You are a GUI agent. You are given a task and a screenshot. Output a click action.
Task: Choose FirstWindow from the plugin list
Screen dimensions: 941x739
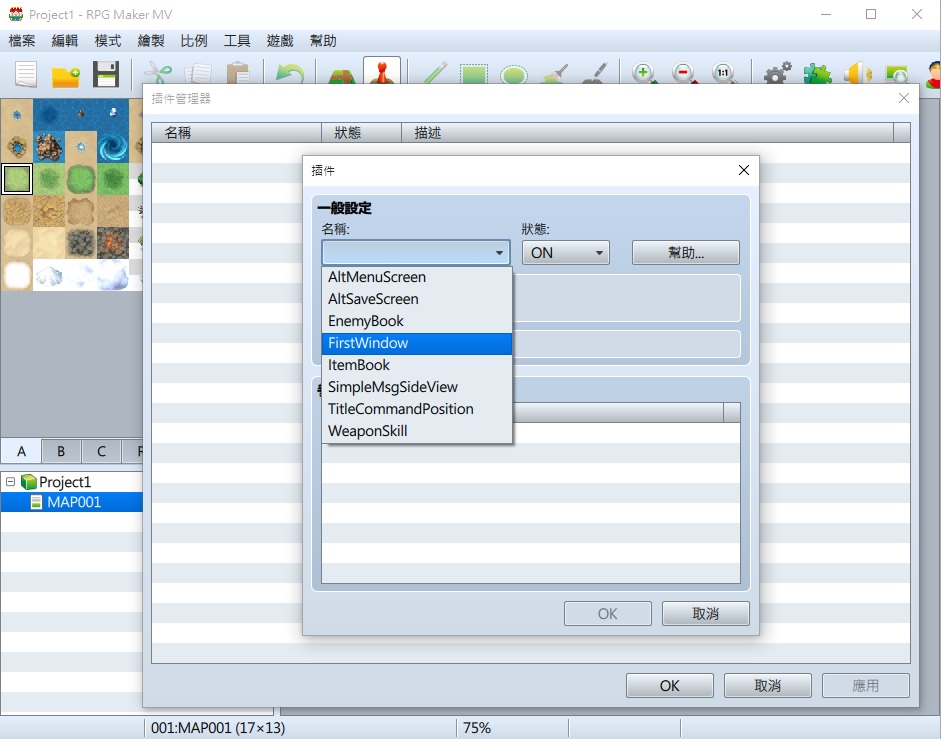pyautogui.click(x=417, y=343)
